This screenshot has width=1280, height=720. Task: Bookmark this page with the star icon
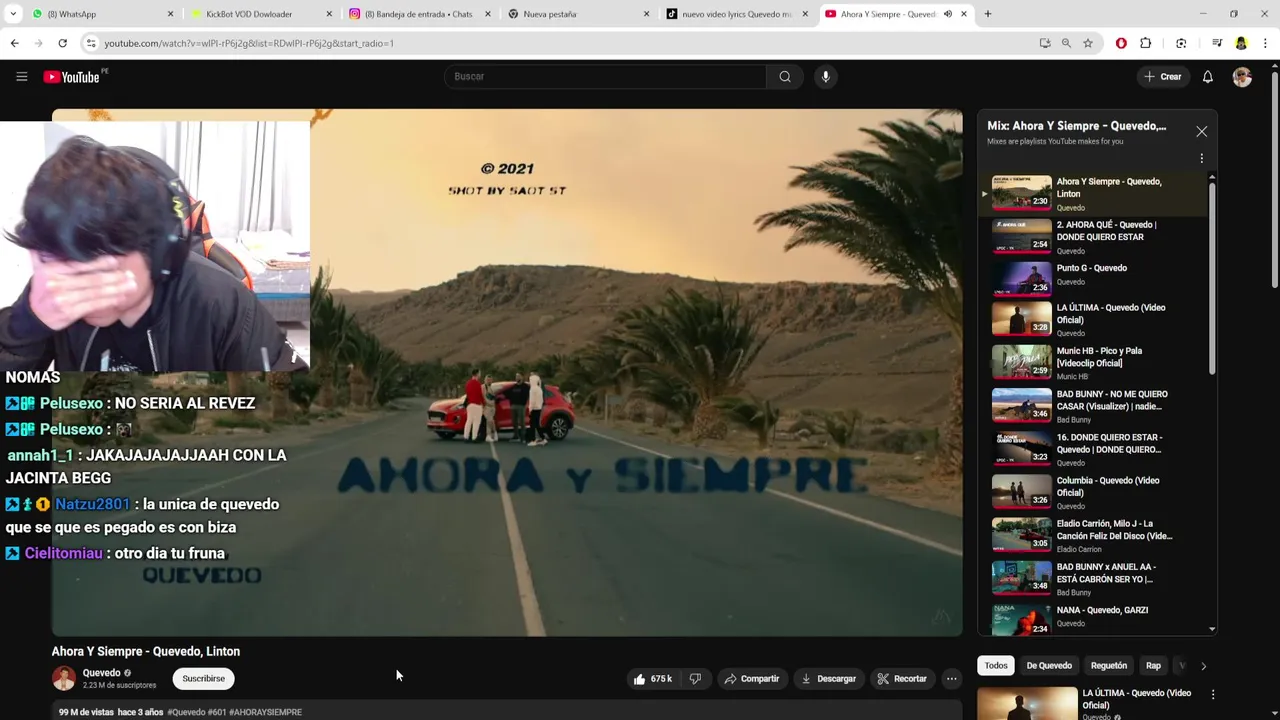[1087, 43]
